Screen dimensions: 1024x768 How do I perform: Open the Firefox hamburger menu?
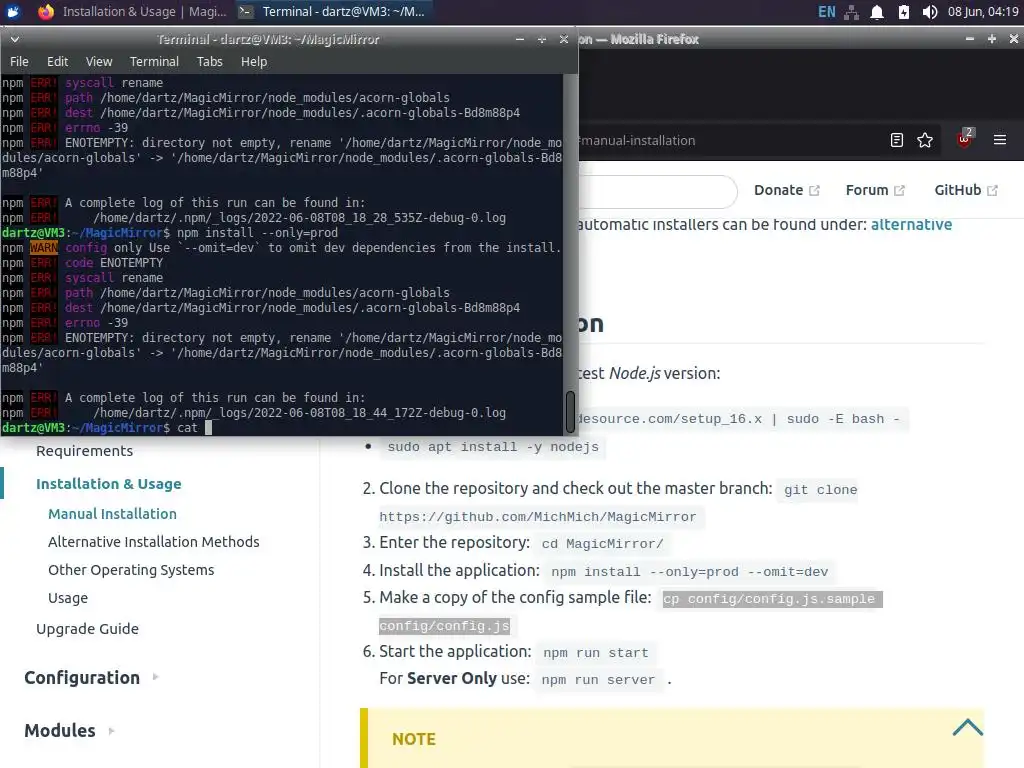tap(1000, 140)
